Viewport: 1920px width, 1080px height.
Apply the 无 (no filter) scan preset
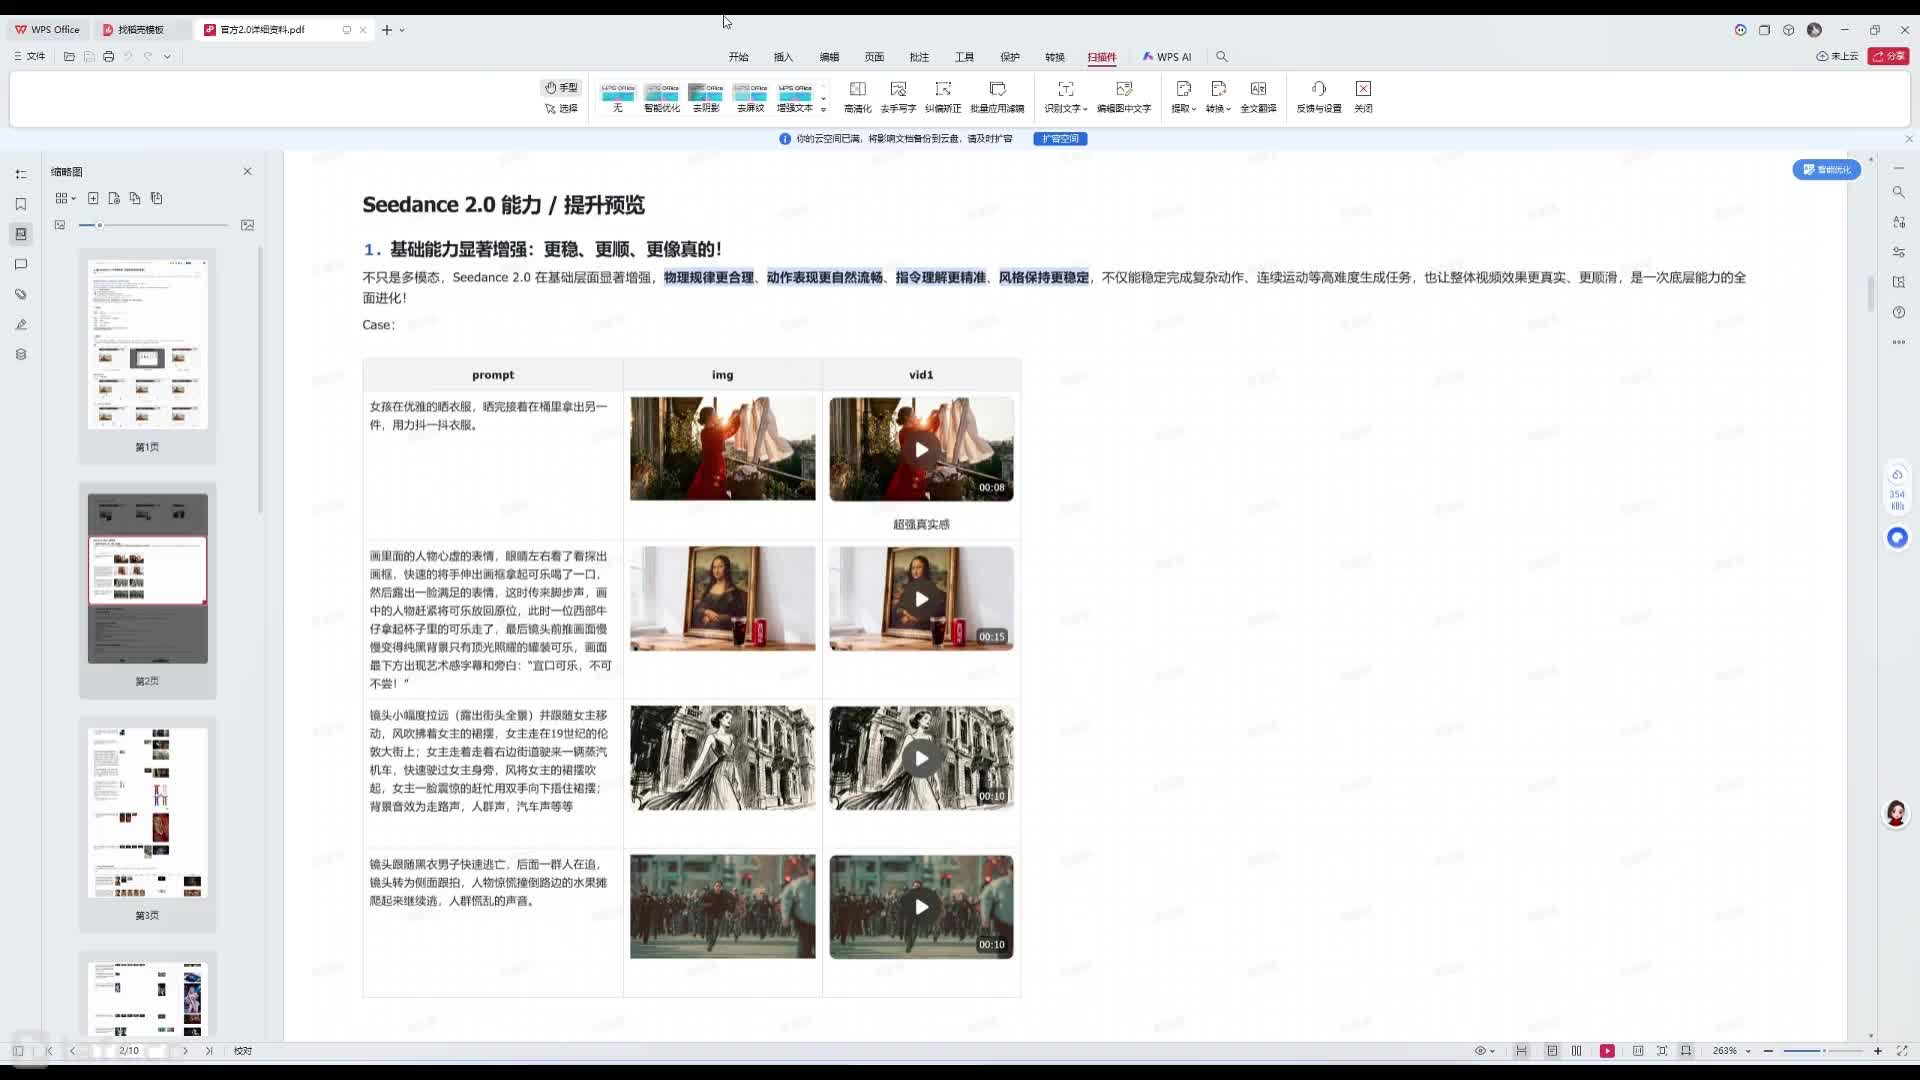(618, 98)
